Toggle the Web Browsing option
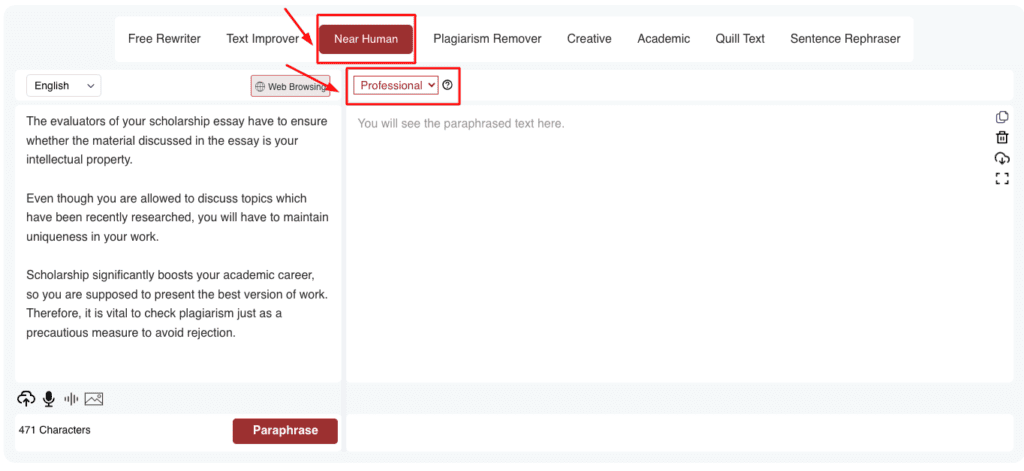 [290, 86]
